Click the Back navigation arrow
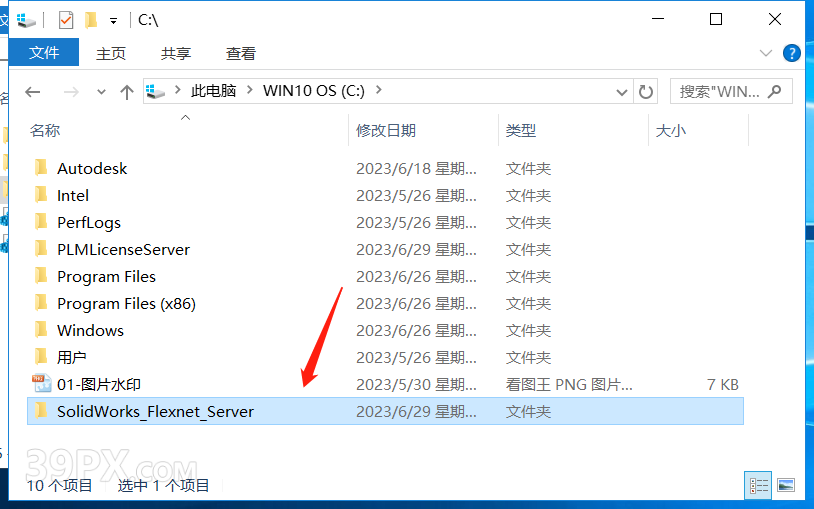814x509 pixels. (33, 91)
